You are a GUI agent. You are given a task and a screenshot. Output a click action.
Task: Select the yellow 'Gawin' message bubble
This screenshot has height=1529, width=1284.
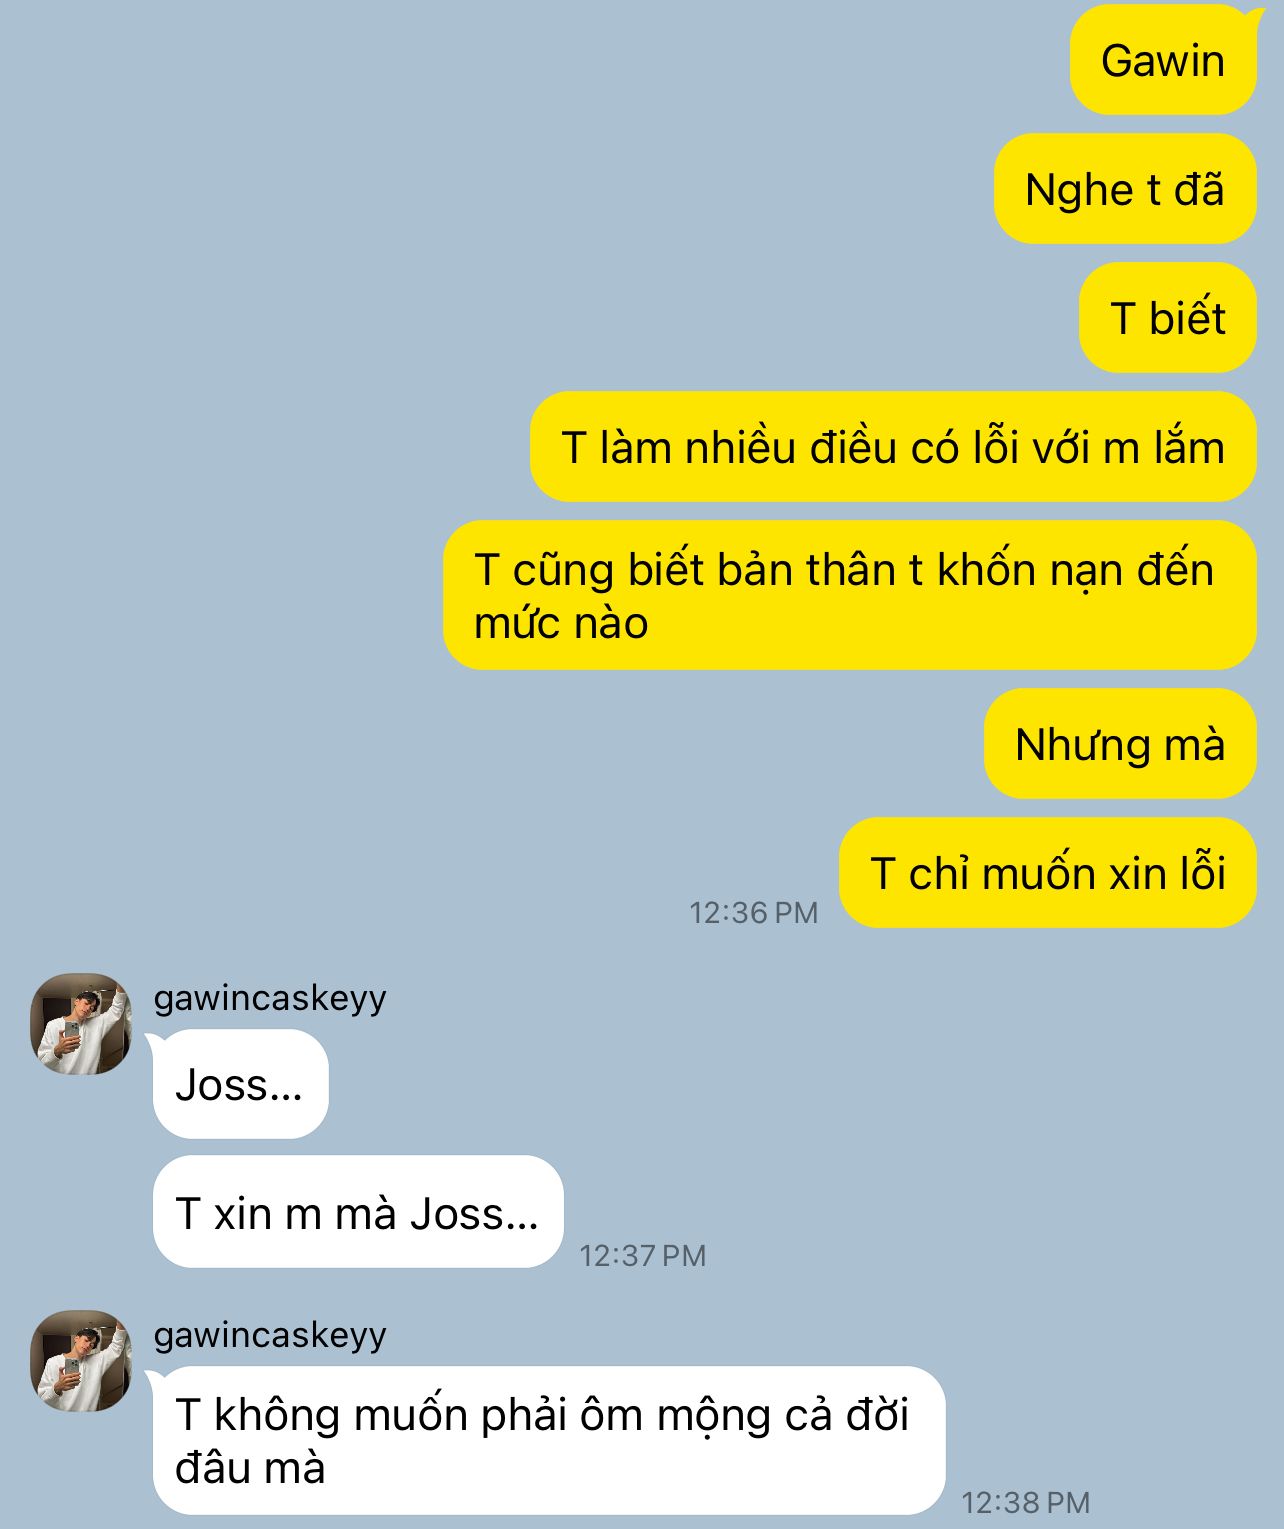1163,61
